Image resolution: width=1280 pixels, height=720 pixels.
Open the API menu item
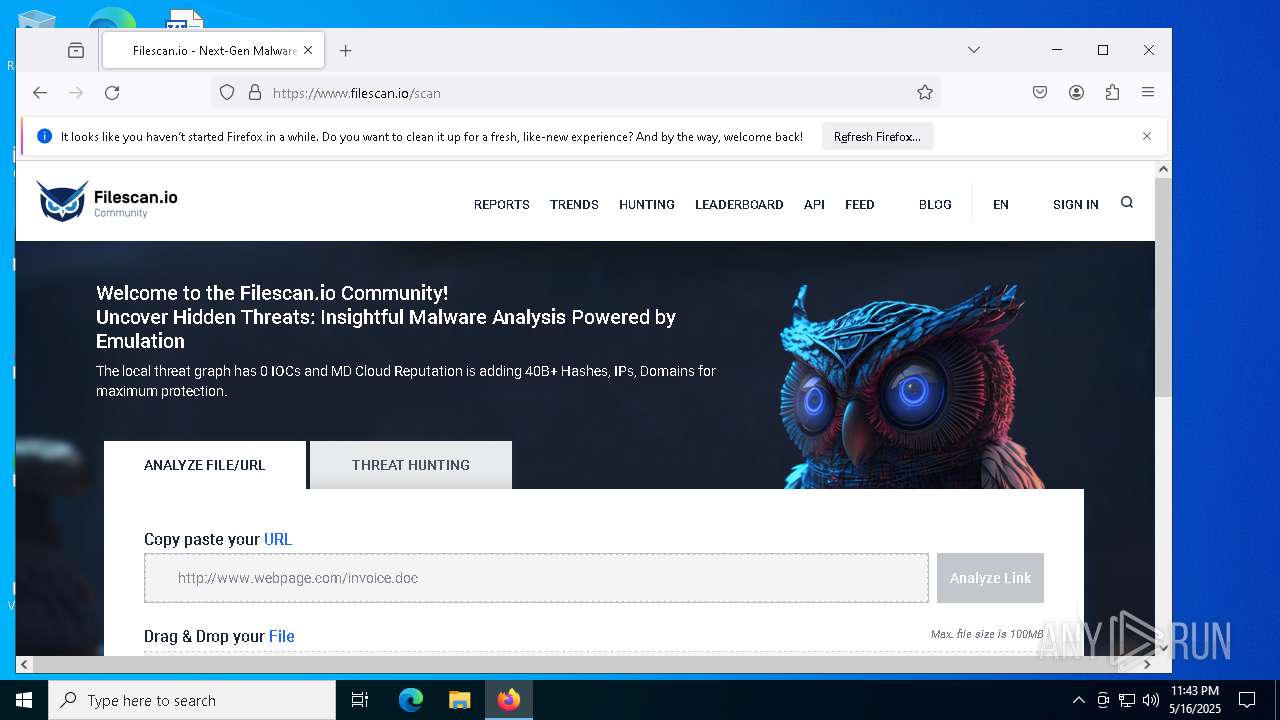coord(814,204)
